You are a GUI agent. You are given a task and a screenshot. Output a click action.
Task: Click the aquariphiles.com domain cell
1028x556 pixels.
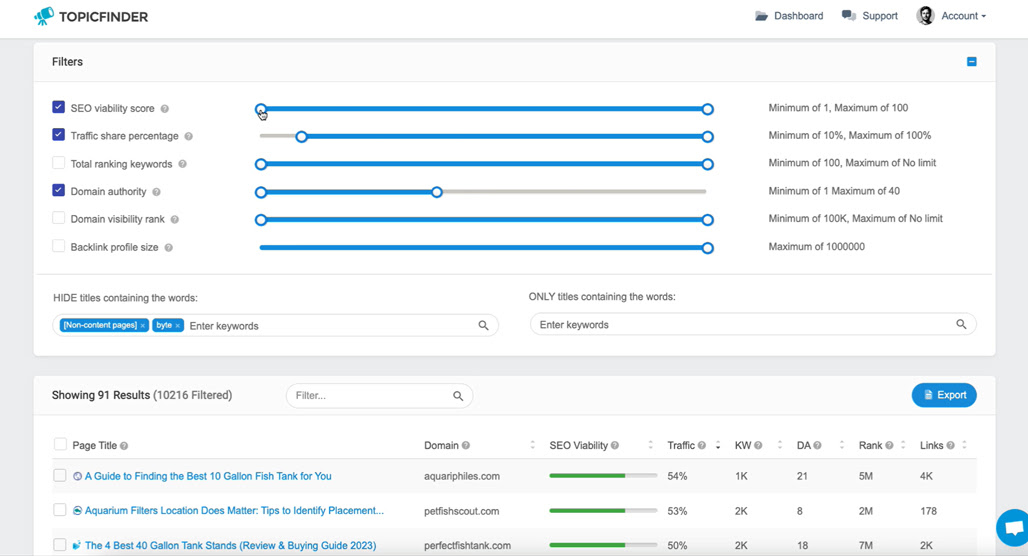[462, 477]
